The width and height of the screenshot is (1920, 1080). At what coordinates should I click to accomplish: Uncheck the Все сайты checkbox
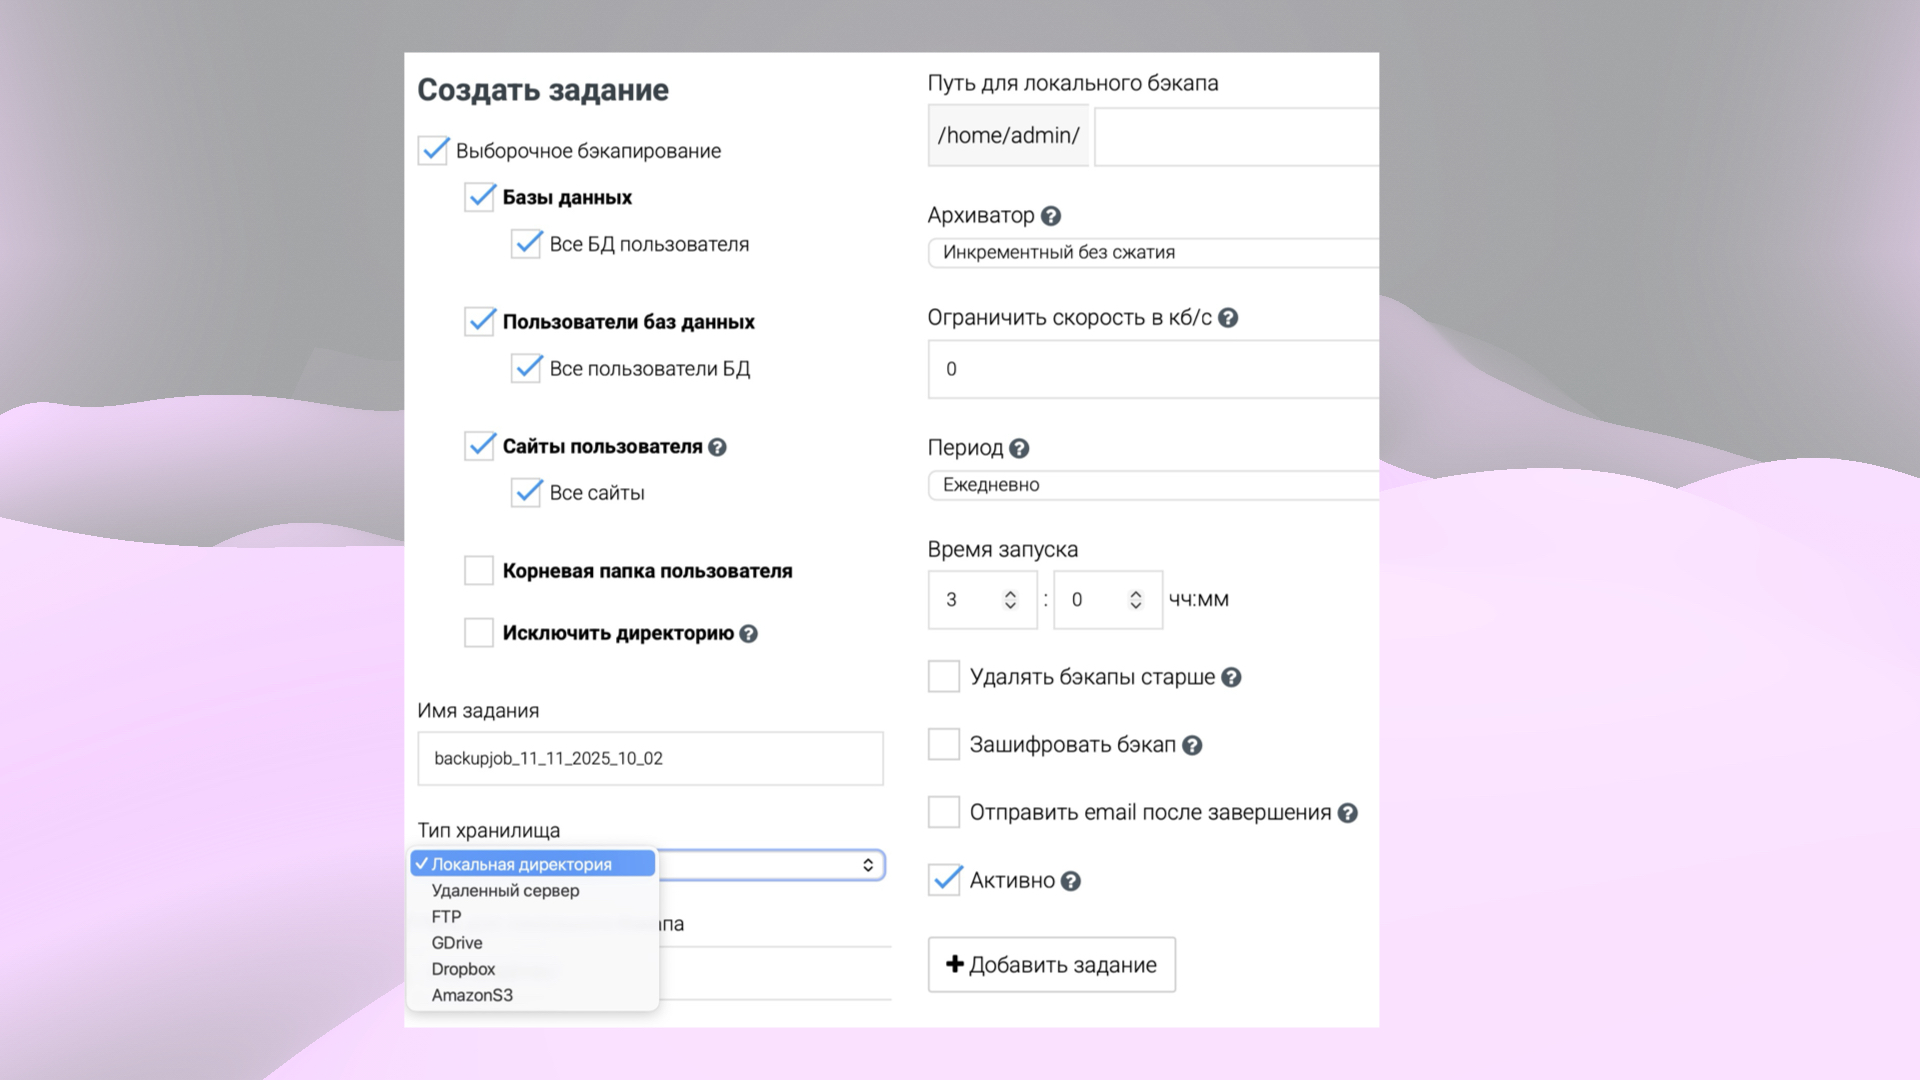point(527,492)
